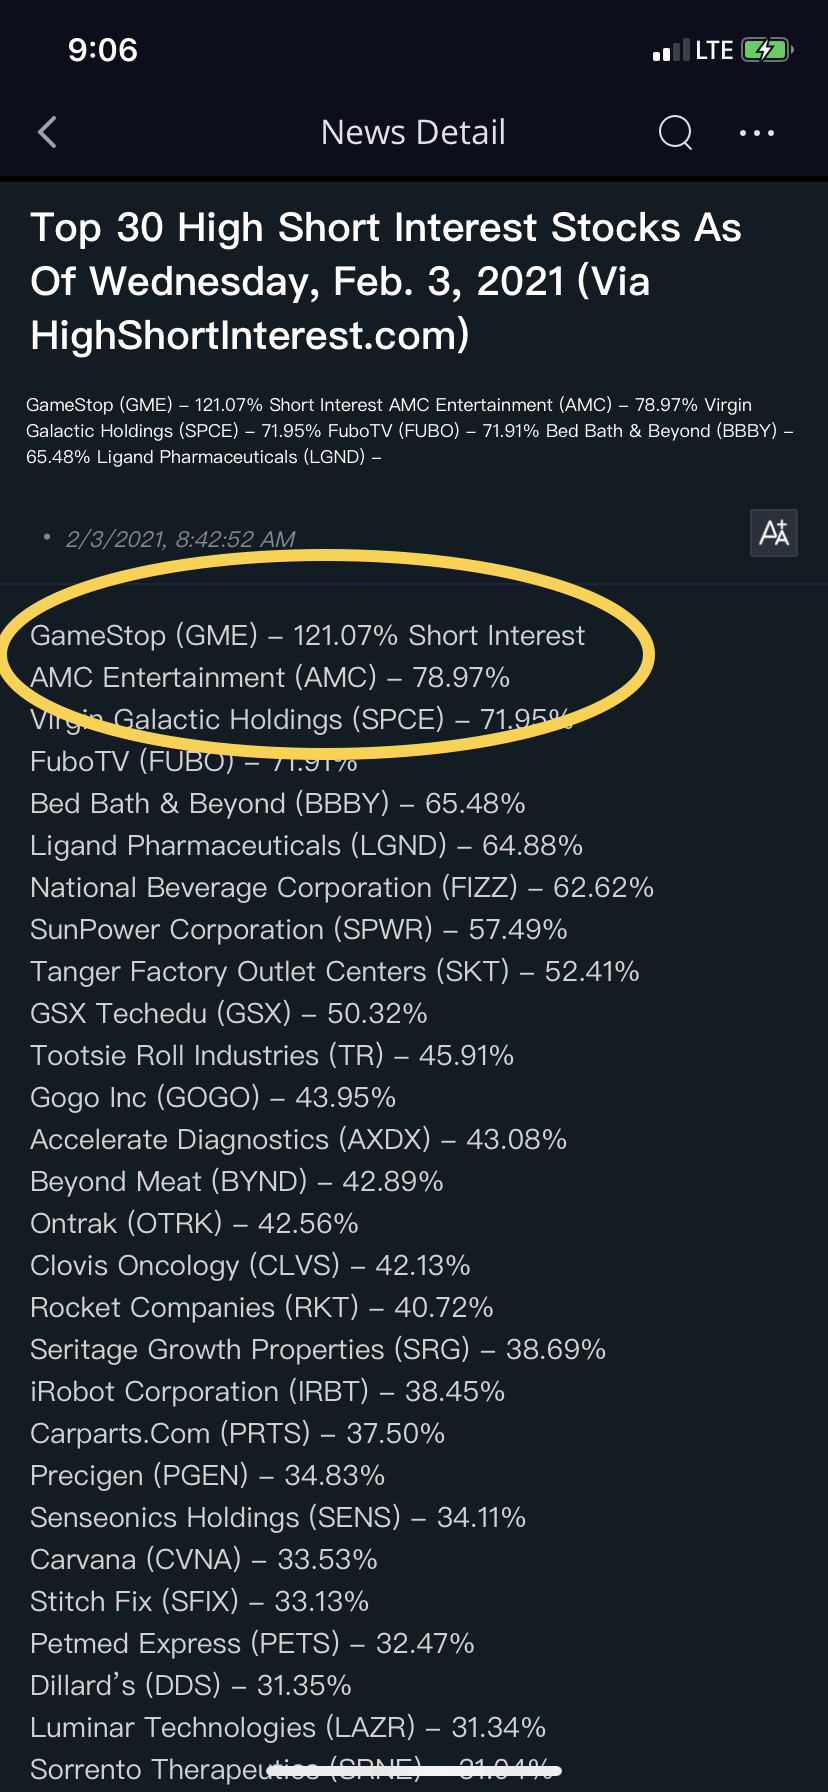Tap the Bed Bath & Beyond (BBBY) entry

click(277, 804)
